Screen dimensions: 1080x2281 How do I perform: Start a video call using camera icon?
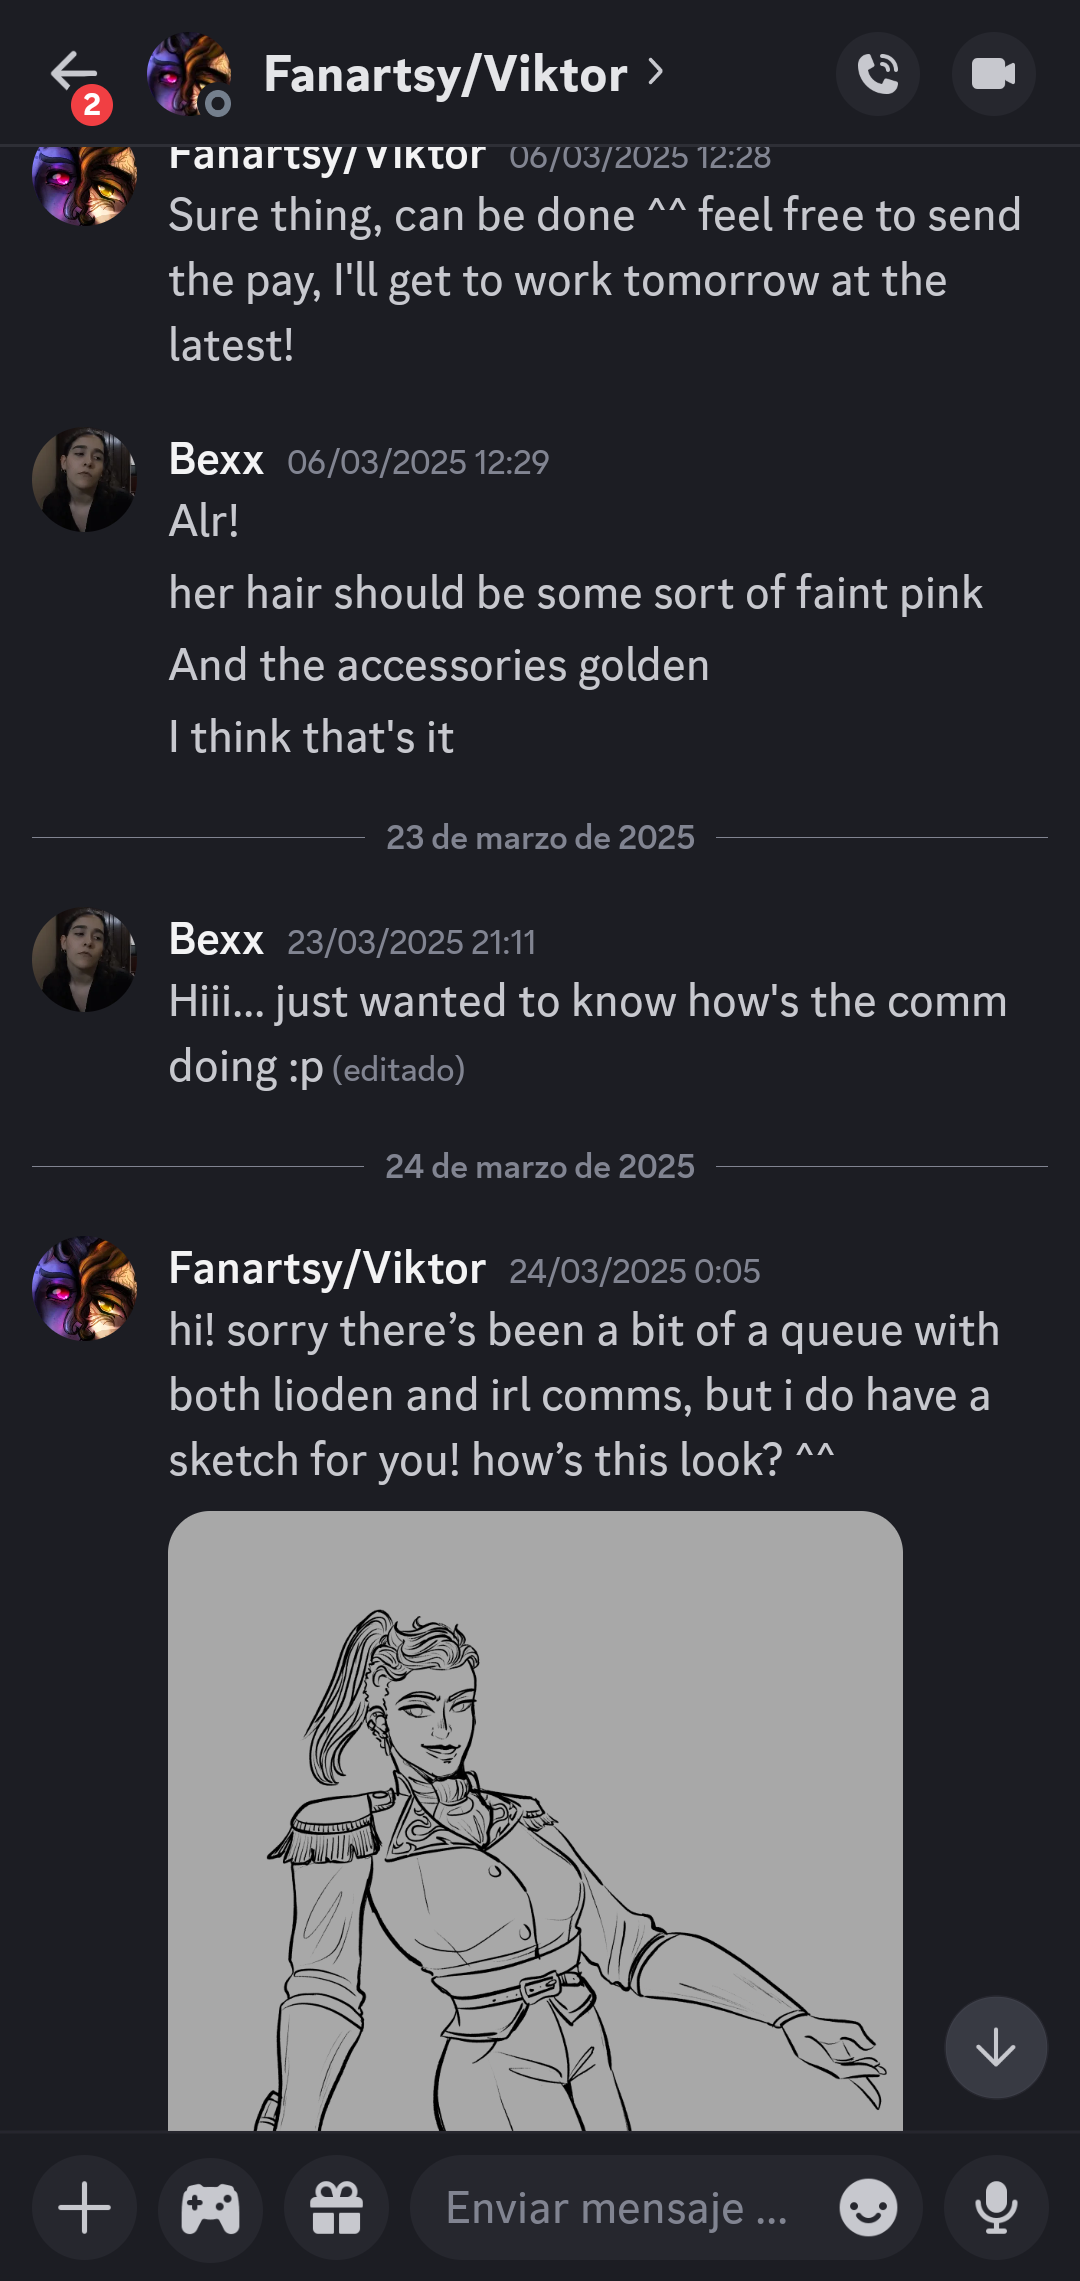point(993,74)
